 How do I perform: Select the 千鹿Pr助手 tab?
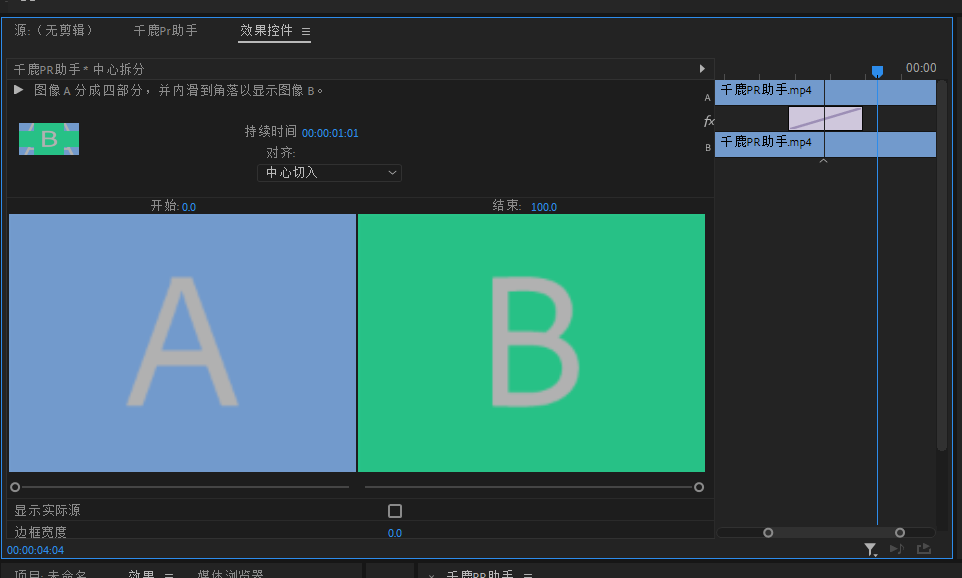pyautogui.click(x=164, y=31)
